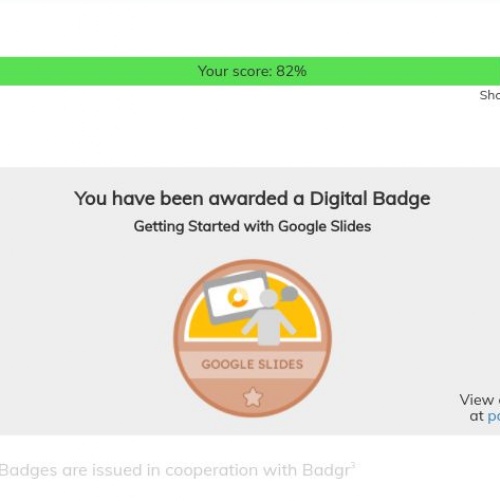
Task: Select the grey presenter figure in the badge
Action: (269, 317)
